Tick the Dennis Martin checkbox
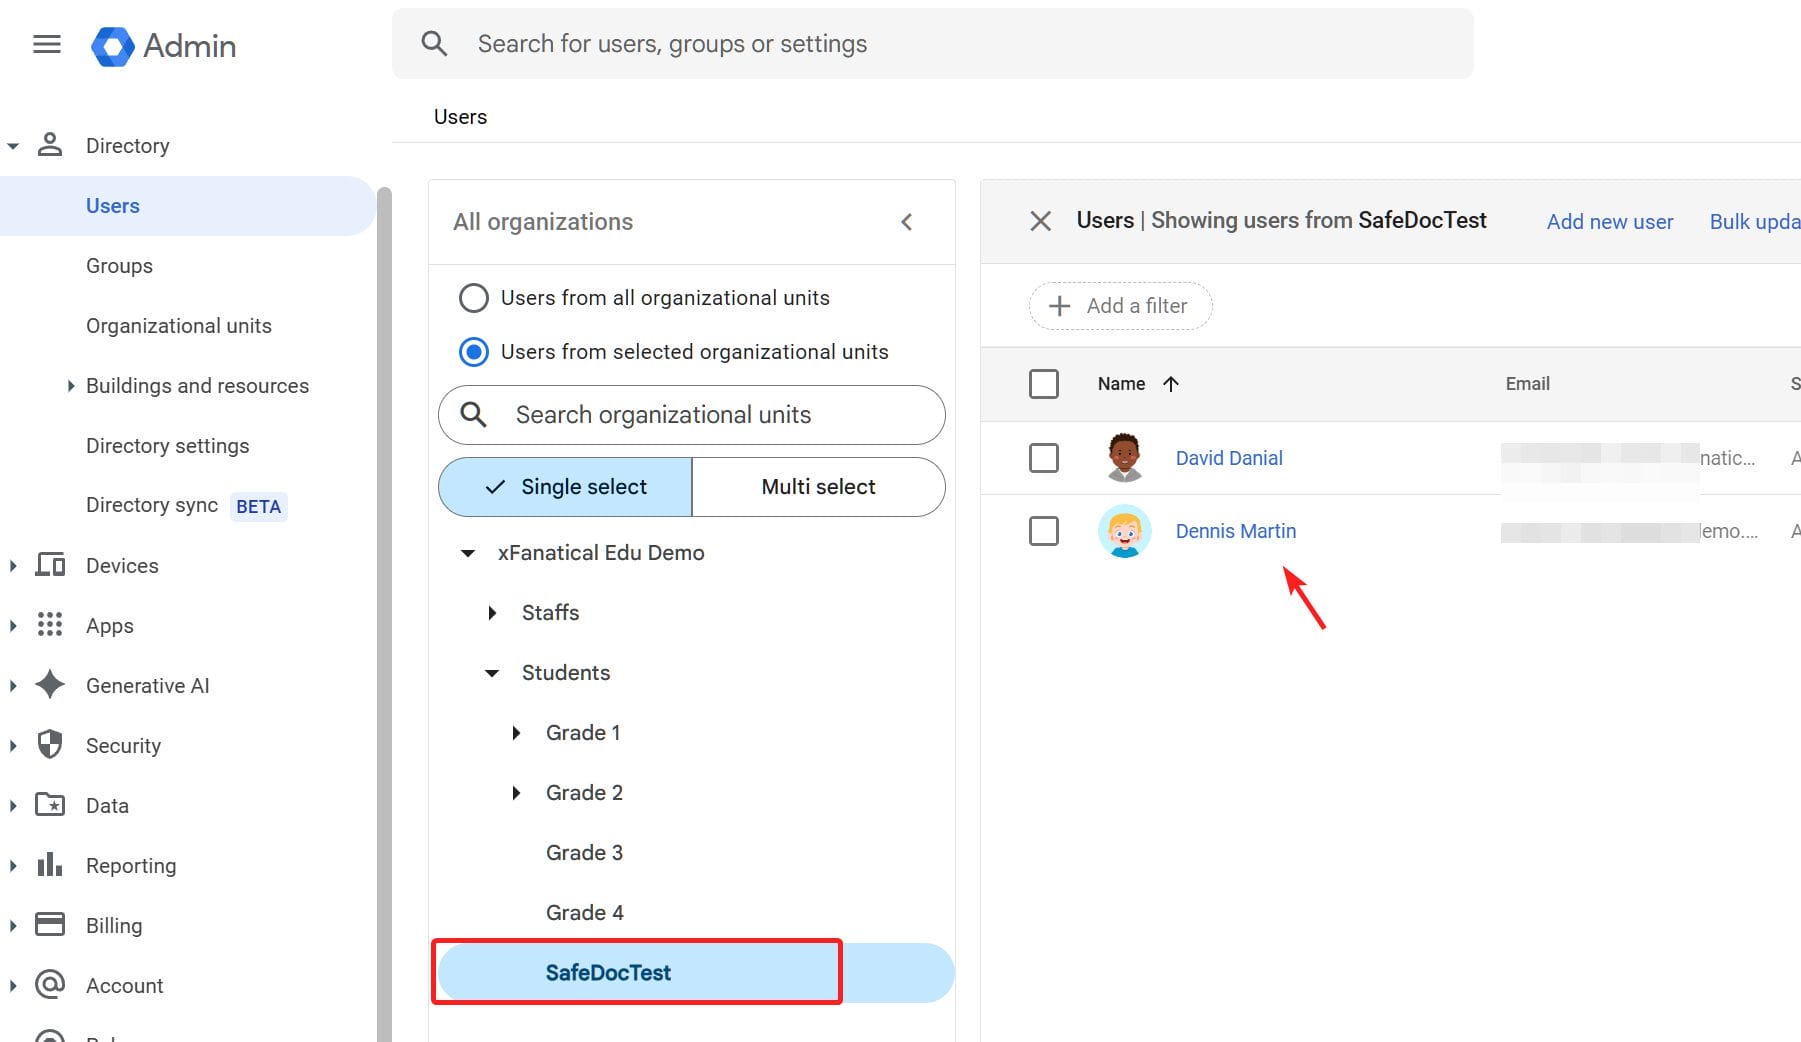This screenshot has height=1042, width=1801. 1043,531
